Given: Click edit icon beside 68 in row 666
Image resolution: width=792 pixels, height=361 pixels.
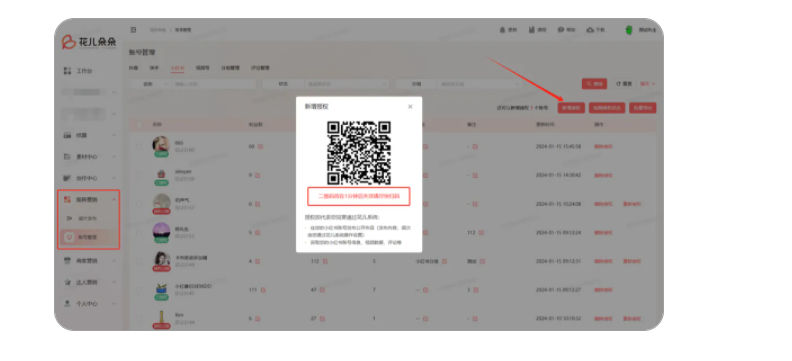Looking at the screenshot, I should [x=261, y=146].
